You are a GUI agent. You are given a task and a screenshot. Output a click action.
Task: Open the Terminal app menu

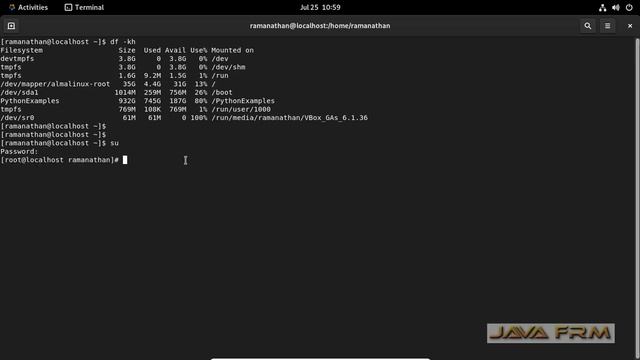pos(84,7)
